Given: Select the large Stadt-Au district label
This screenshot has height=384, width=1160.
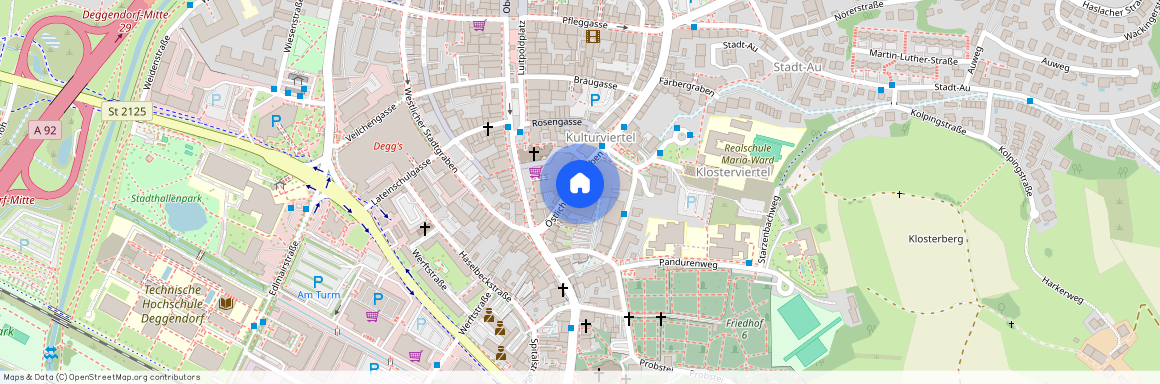Looking at the screenshot, I should pyautogui.click(x=798, y=67).
